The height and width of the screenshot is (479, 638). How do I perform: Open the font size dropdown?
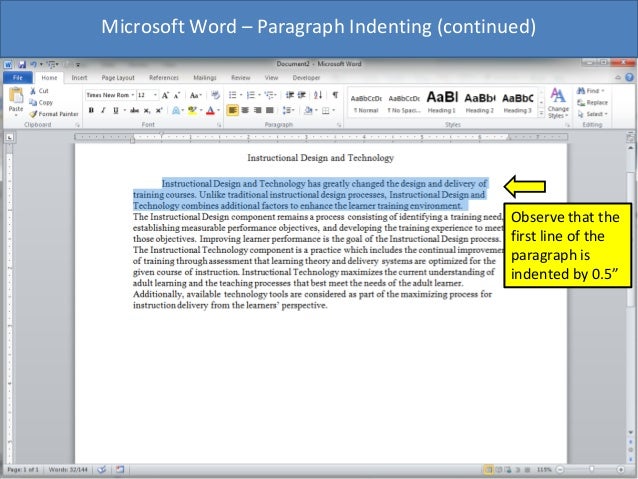click(x=155, y=95)
